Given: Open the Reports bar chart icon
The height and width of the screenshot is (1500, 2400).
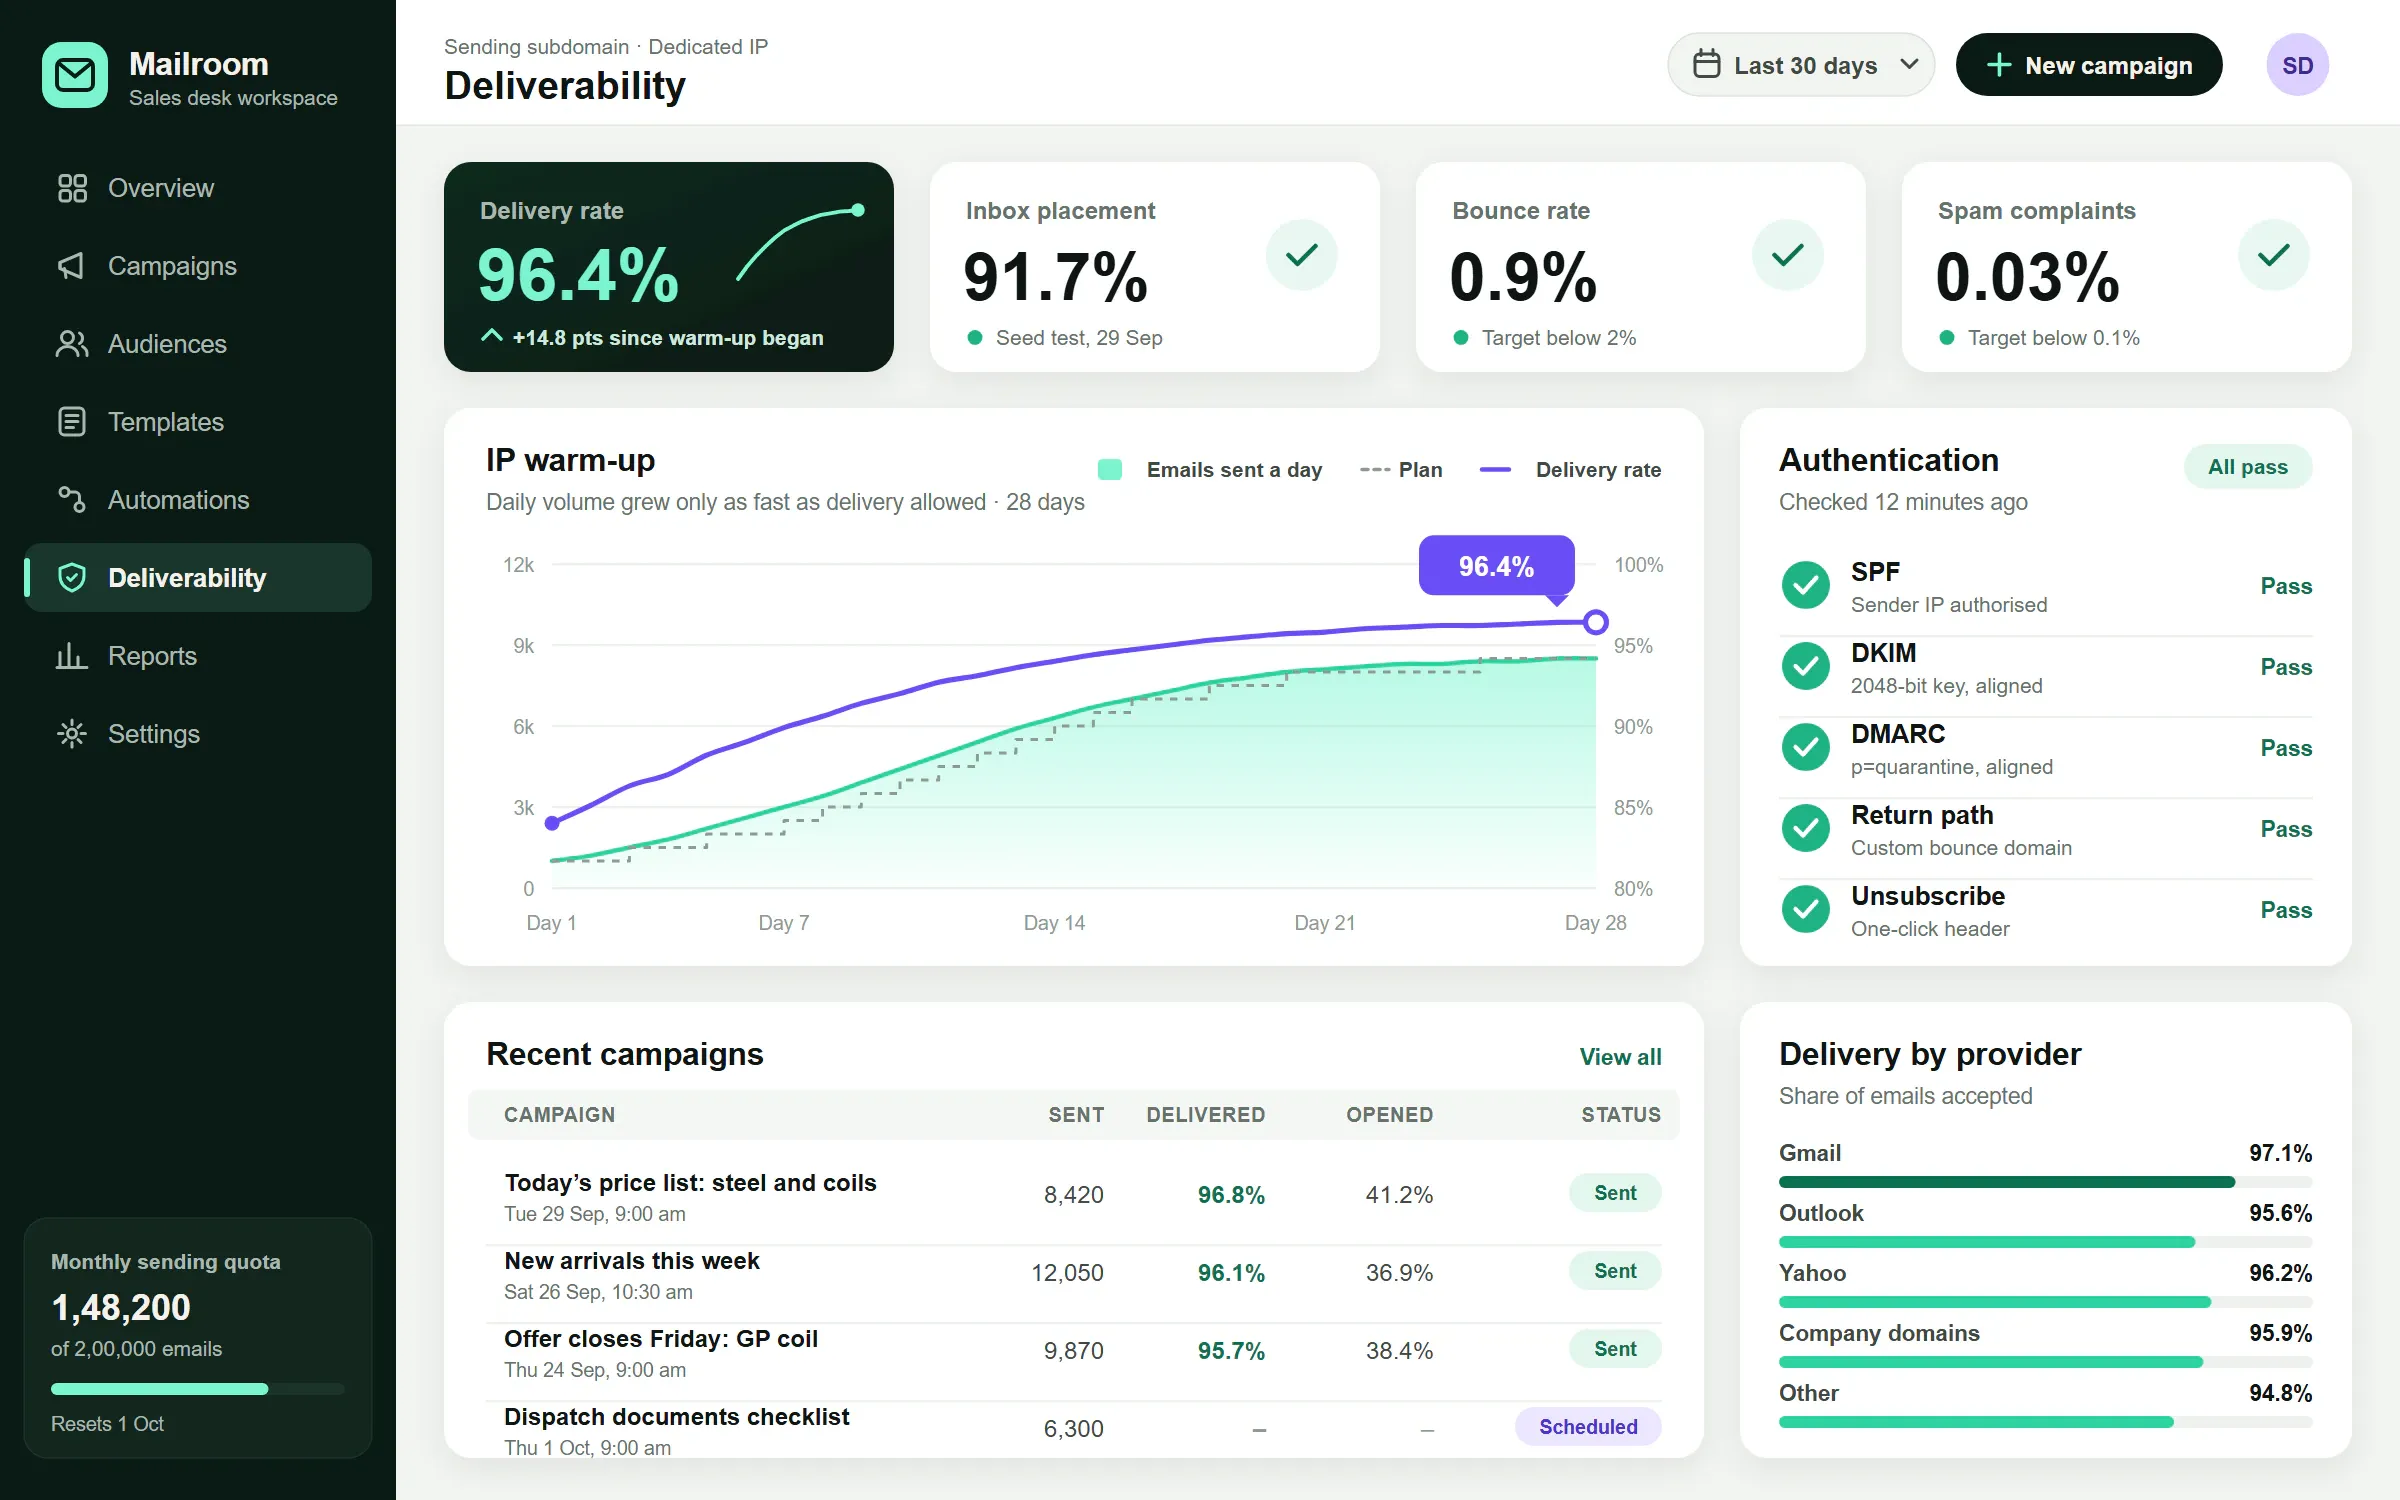Looking at the screenshot, I should 72,656.
